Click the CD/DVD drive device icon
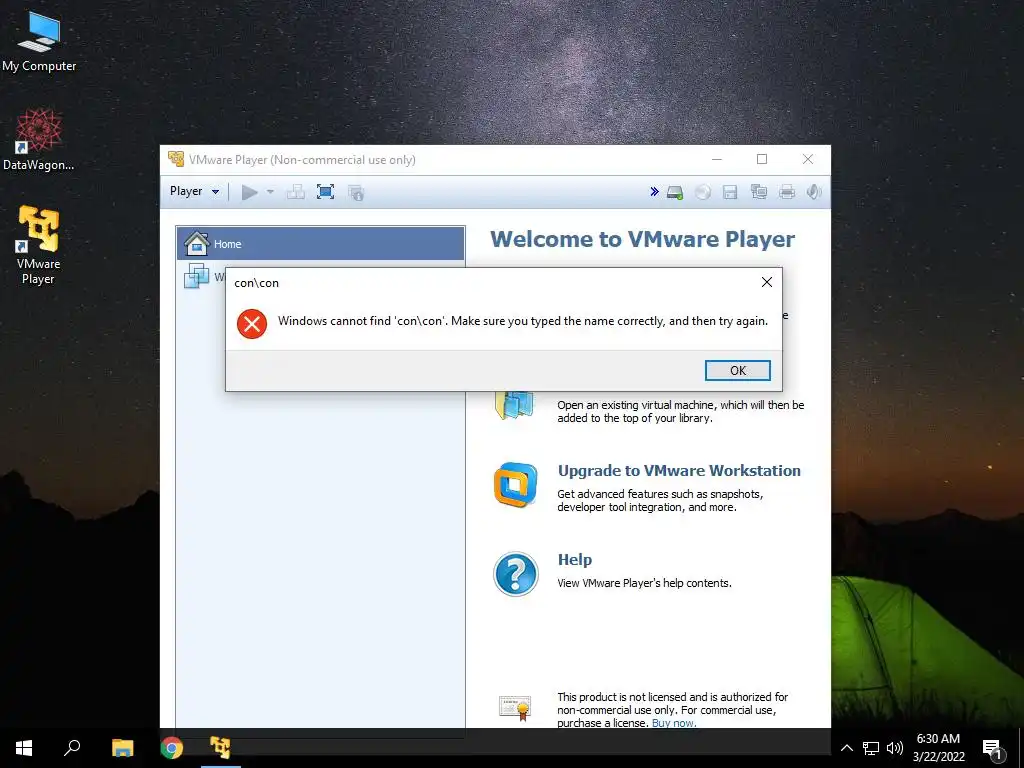This screenshot has width=1024, height=768. coord(703,192)
